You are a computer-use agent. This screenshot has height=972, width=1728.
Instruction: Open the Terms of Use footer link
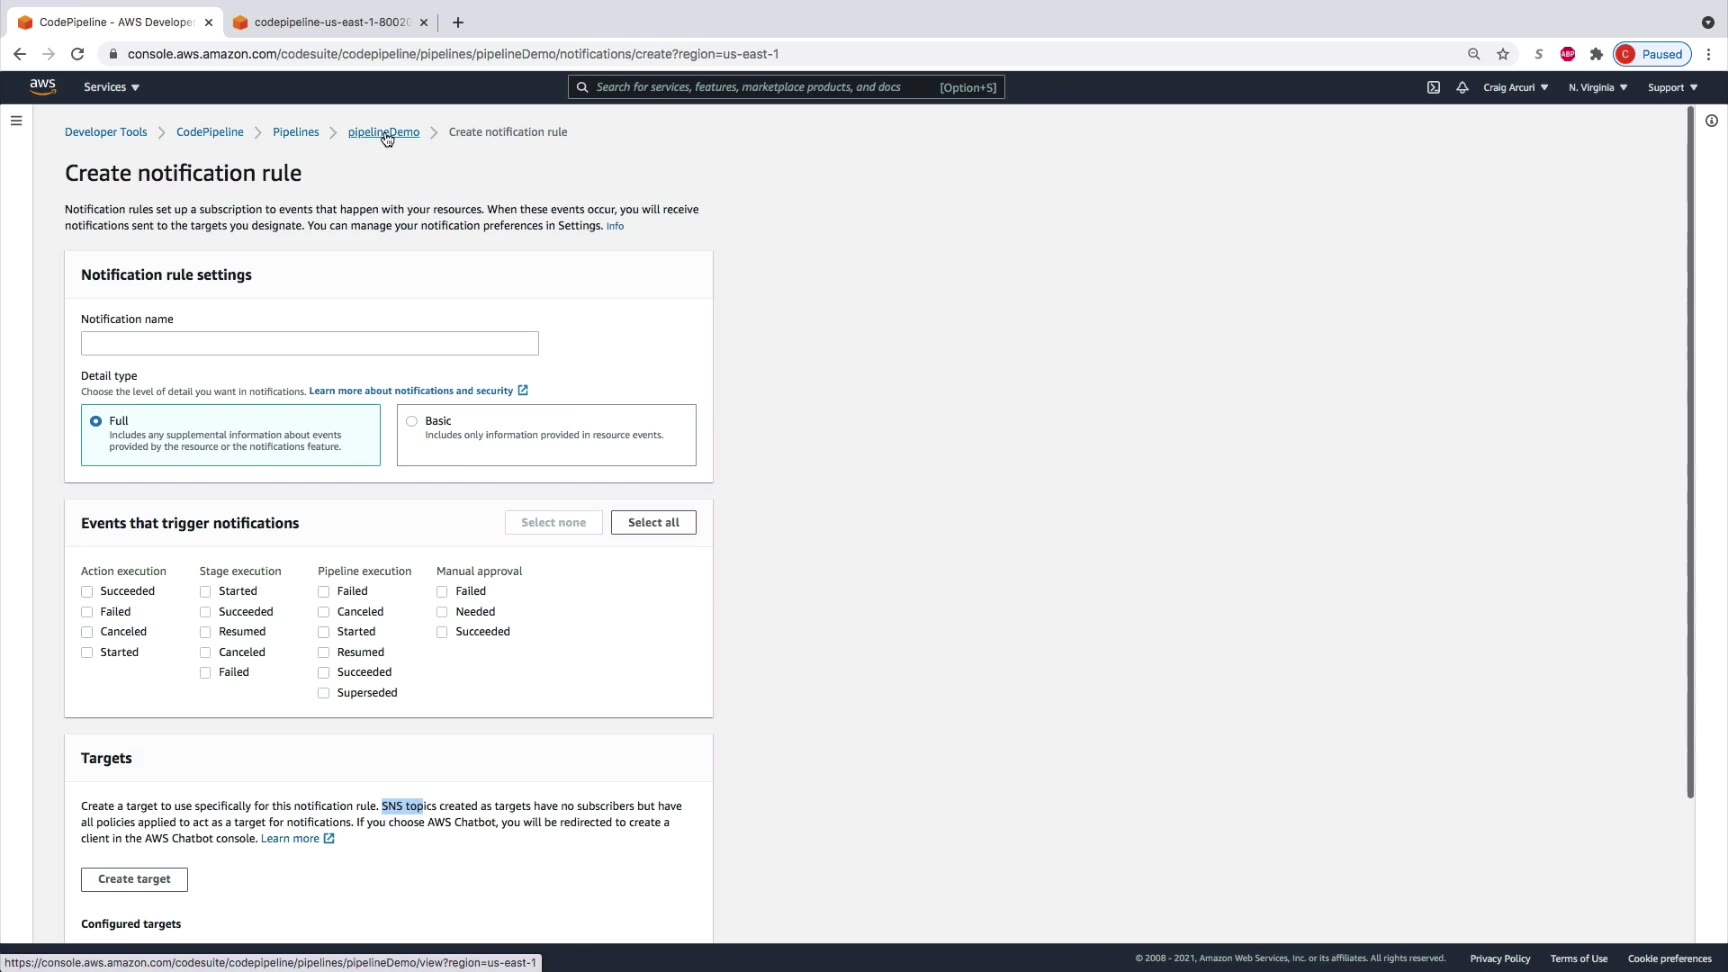pos(1579,959)
